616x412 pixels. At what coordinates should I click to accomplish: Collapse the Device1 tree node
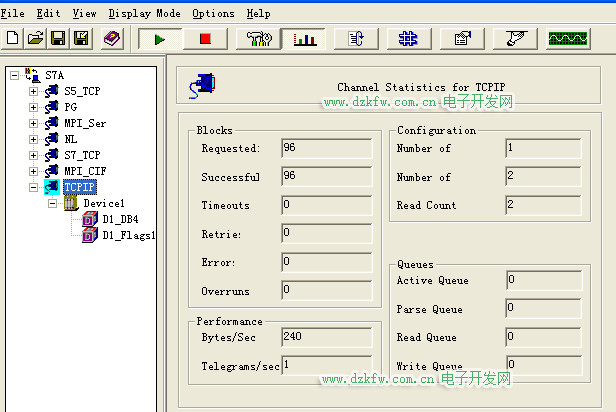click(x=52, y=203)
